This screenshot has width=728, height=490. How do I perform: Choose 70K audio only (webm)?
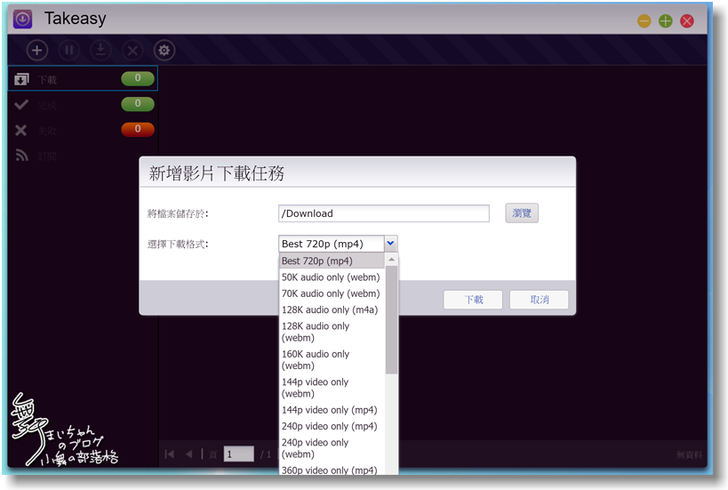point(332,294)
